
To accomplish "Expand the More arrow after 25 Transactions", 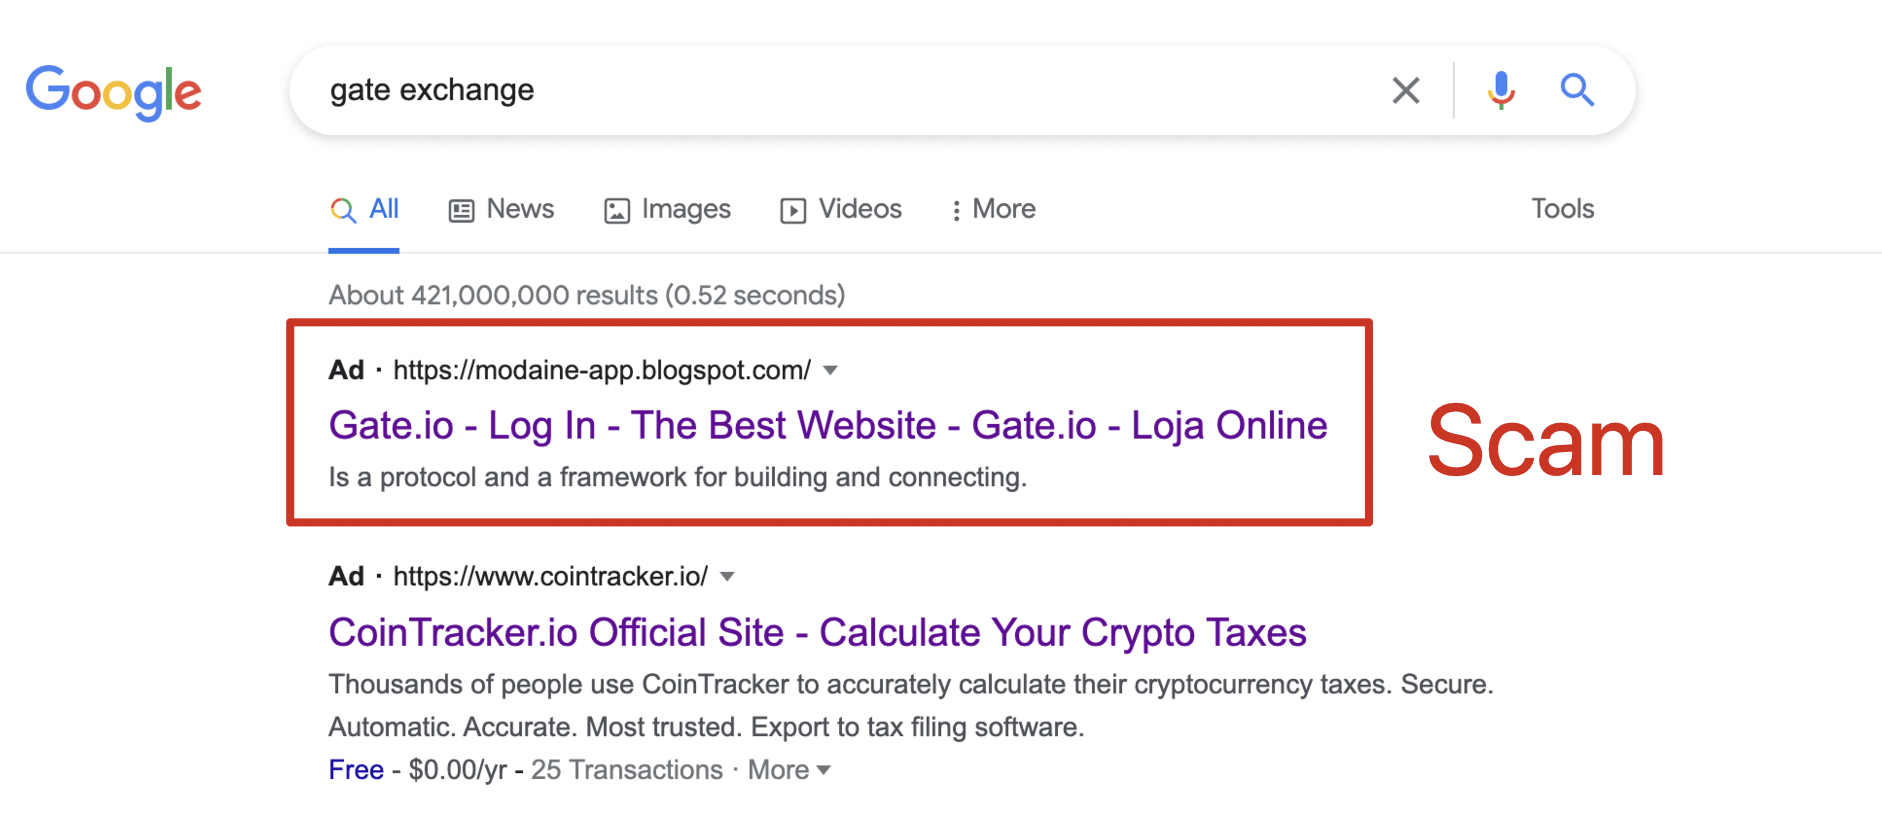I will tap(824, 770).
